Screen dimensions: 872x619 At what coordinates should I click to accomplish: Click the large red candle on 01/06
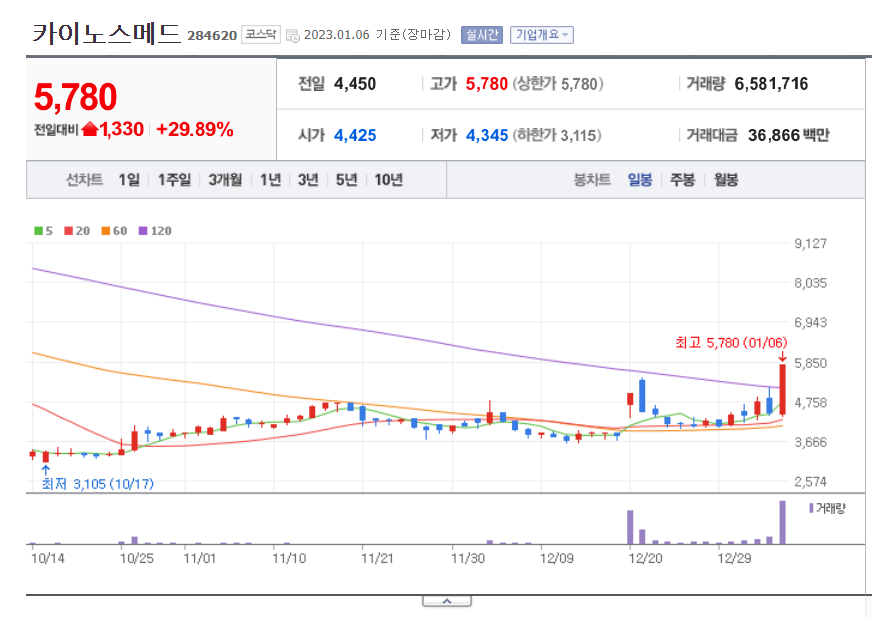pyautogui.click(x=782, y=389)
